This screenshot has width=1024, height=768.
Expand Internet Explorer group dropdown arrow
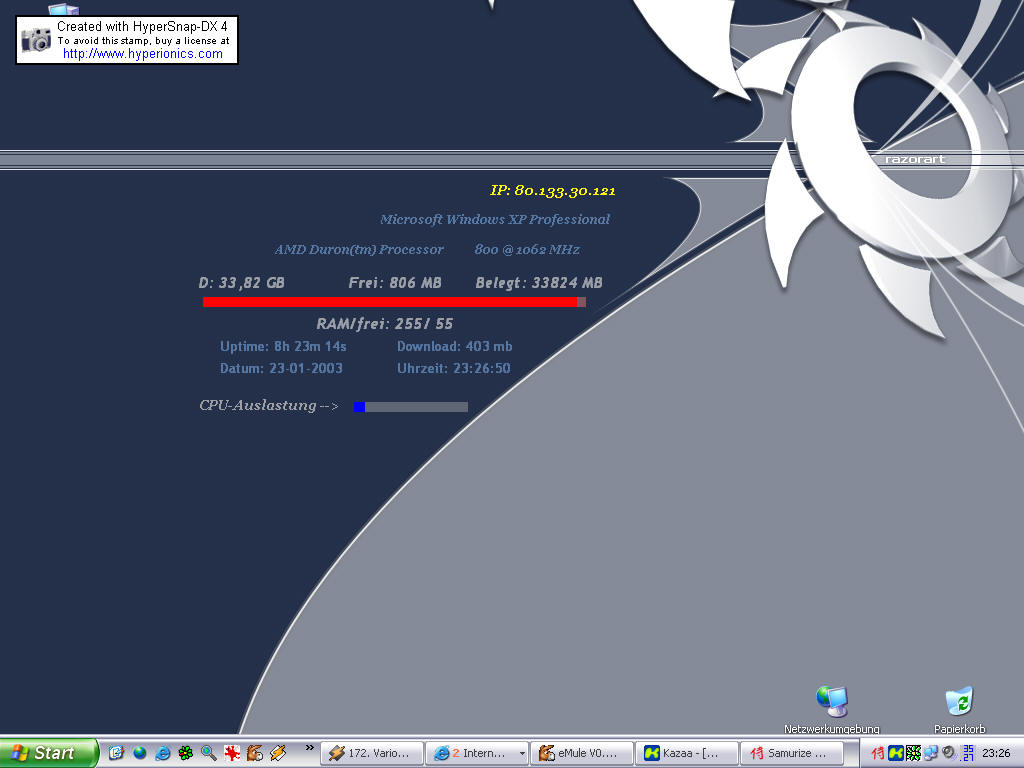click(522, 754)
